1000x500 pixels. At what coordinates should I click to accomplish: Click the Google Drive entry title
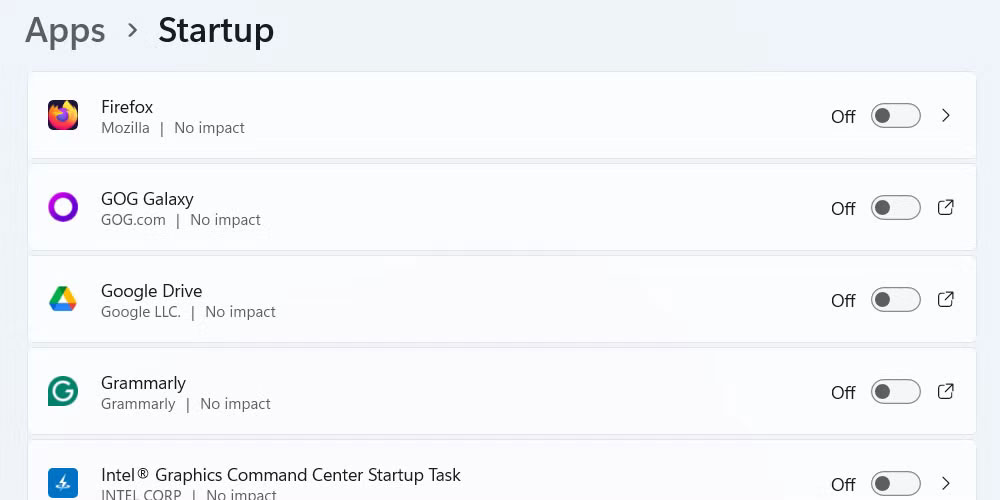pos(152,291)
